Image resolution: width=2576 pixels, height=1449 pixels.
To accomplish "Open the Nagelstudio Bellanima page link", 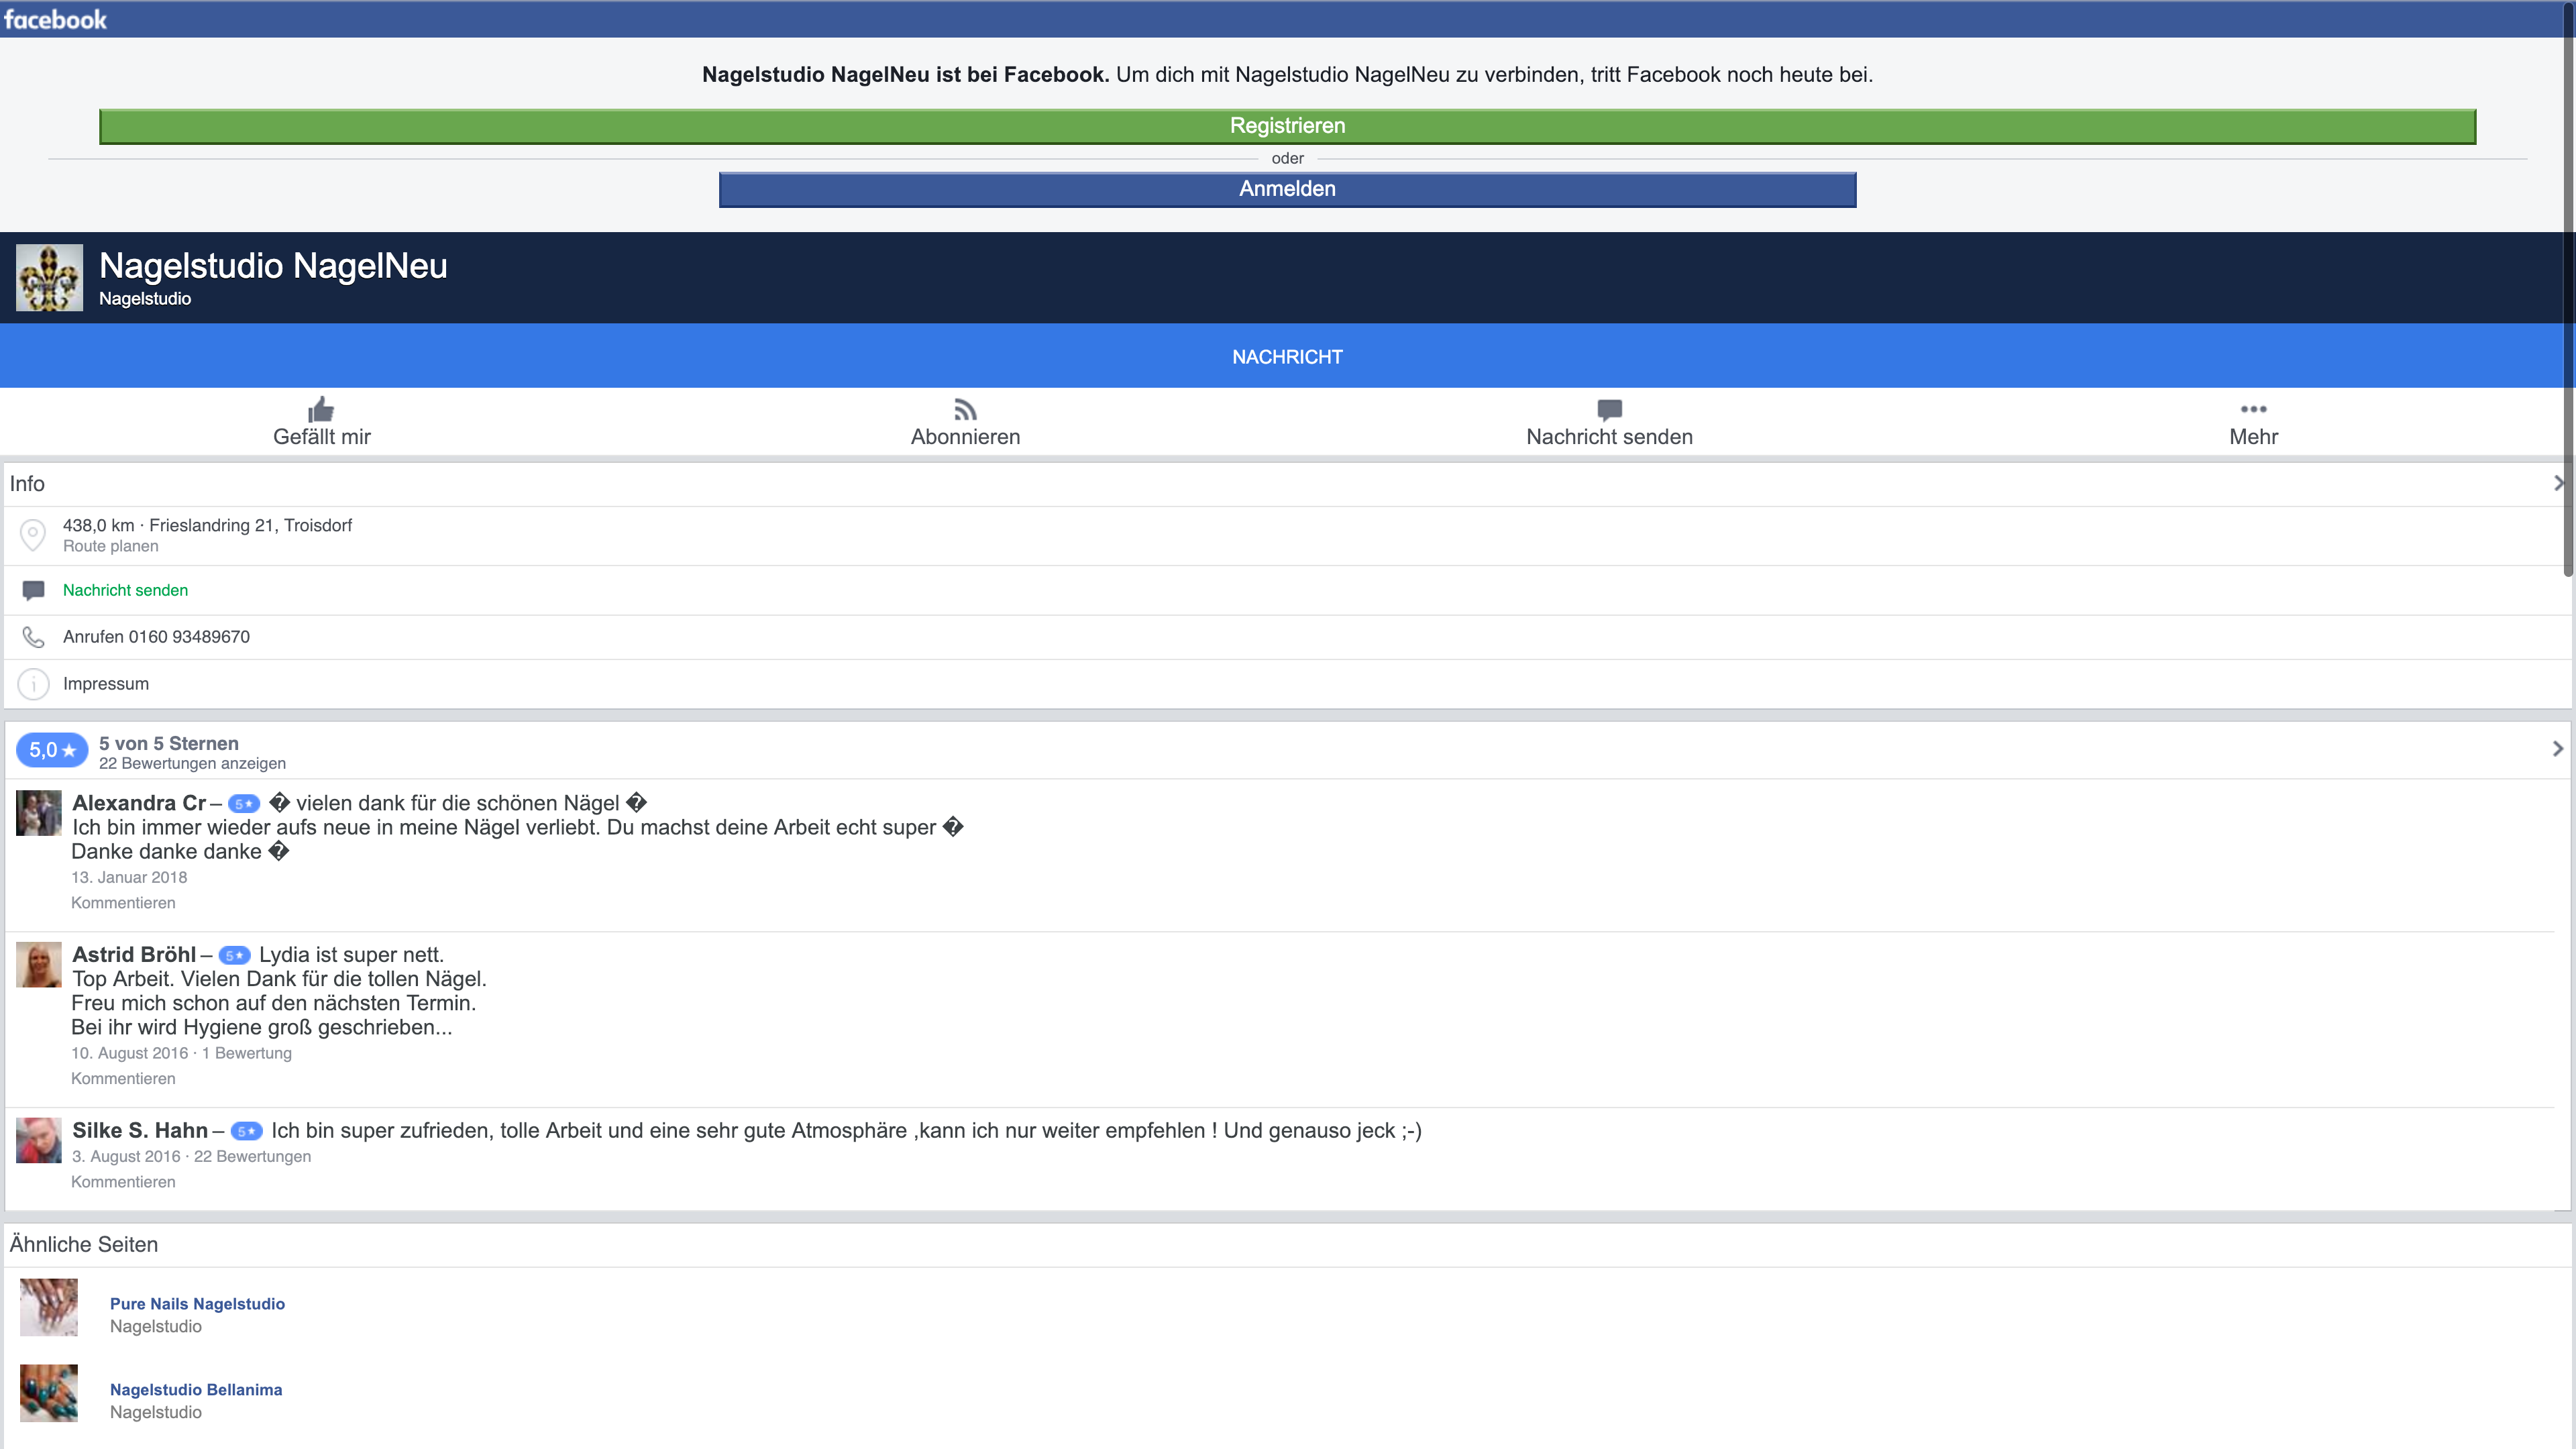I will click(x=196, y=1390).
